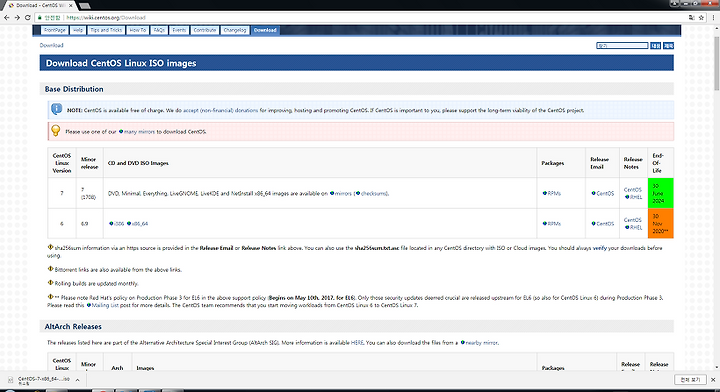Bookmark this page with the star icon
The height and width of the screenshot is (392, 720).
701,17
